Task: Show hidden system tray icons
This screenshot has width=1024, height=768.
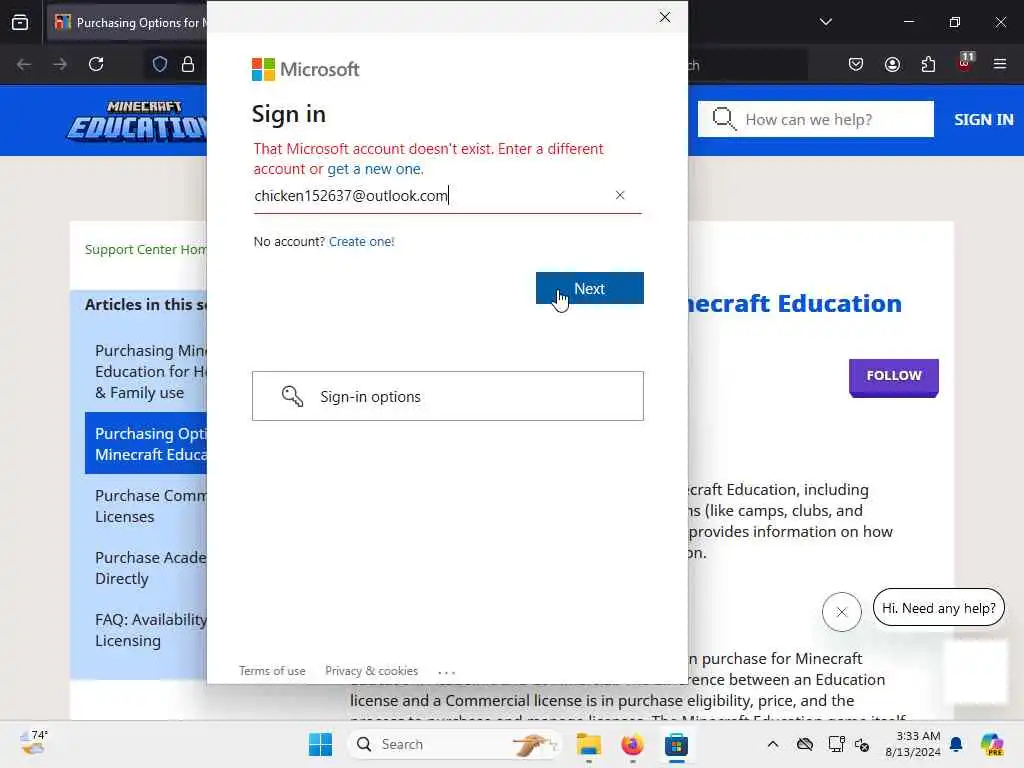Action: tap(773, 744)
